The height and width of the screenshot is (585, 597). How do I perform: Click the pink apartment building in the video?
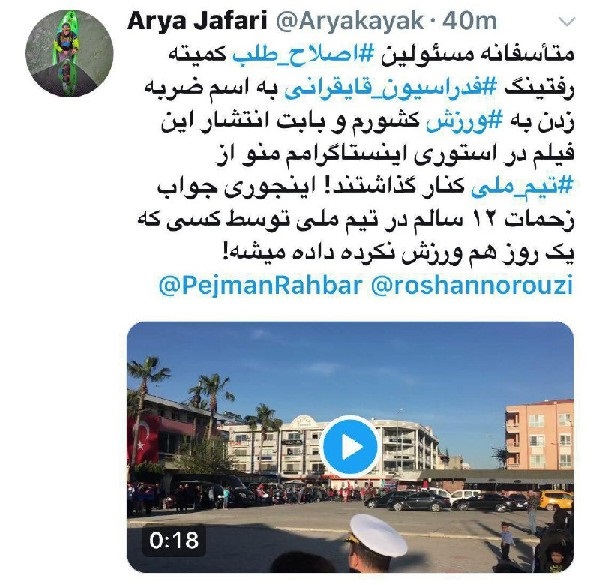point(540,434)
